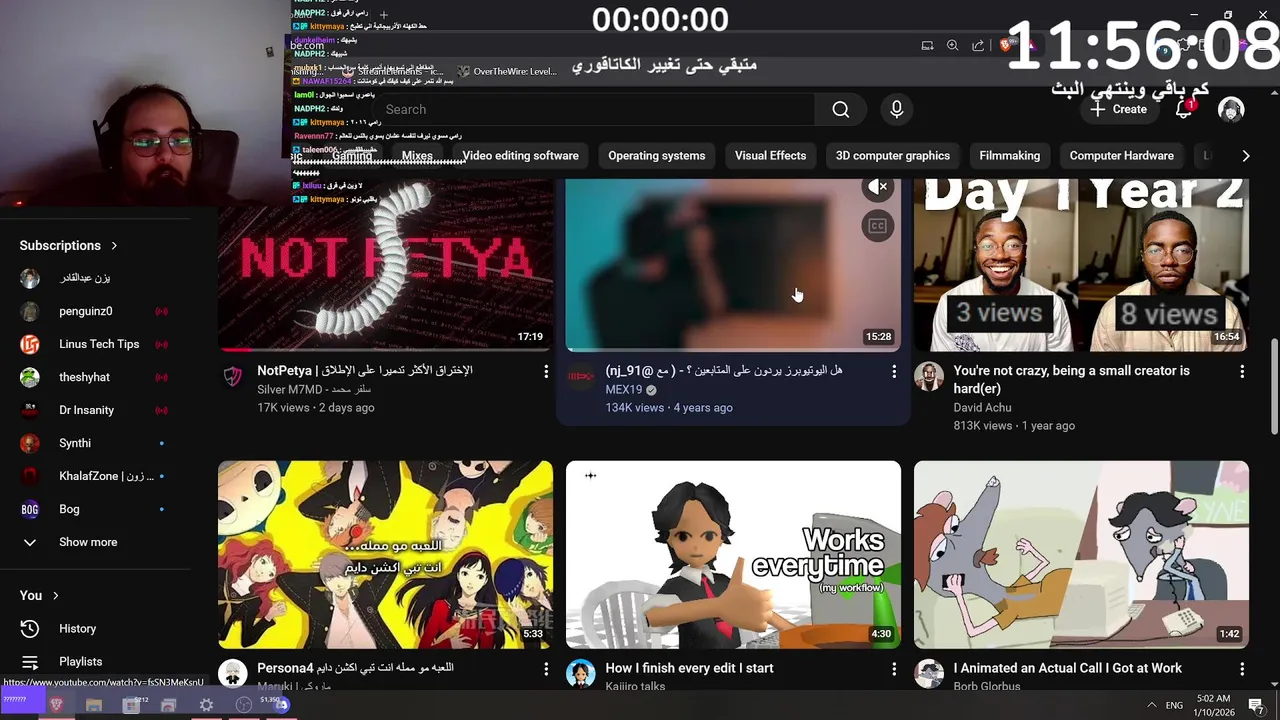Open options menu for the NotPetya video
This screenshot has width=1280, height=720.
[x=546, y=372]
